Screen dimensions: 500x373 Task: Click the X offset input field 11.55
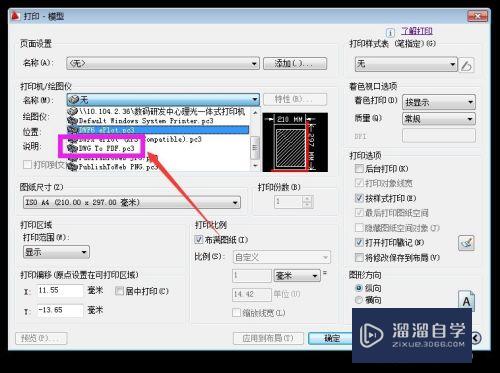(x=60, y=291)
